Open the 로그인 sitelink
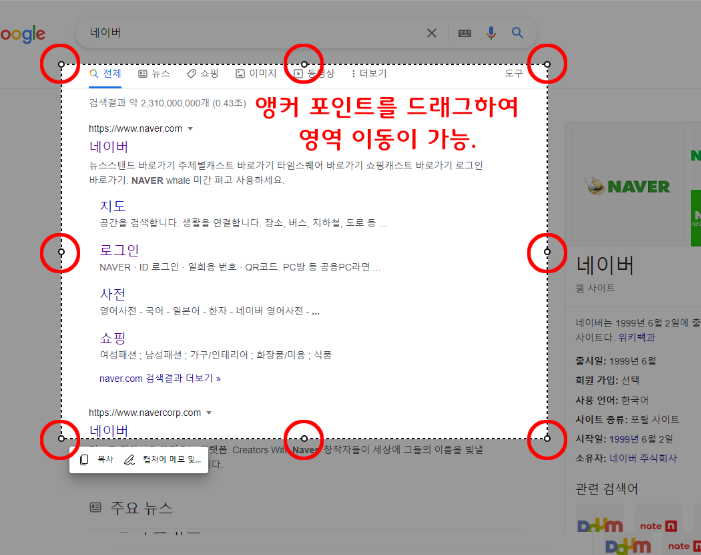The image size is (701, 555). [119, 250]
